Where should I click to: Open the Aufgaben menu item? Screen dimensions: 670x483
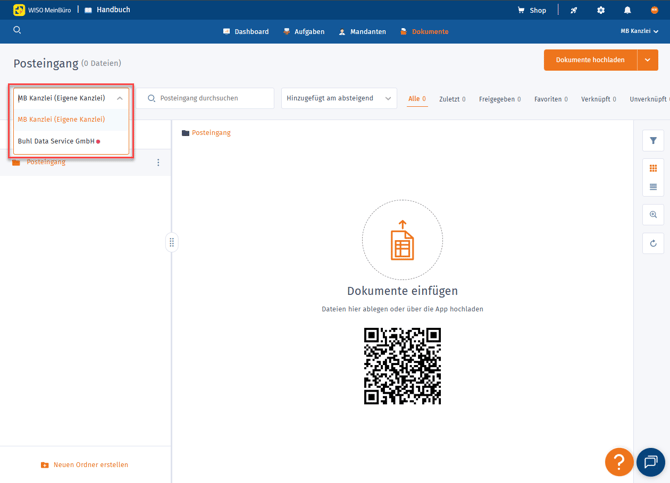point(303,32)
